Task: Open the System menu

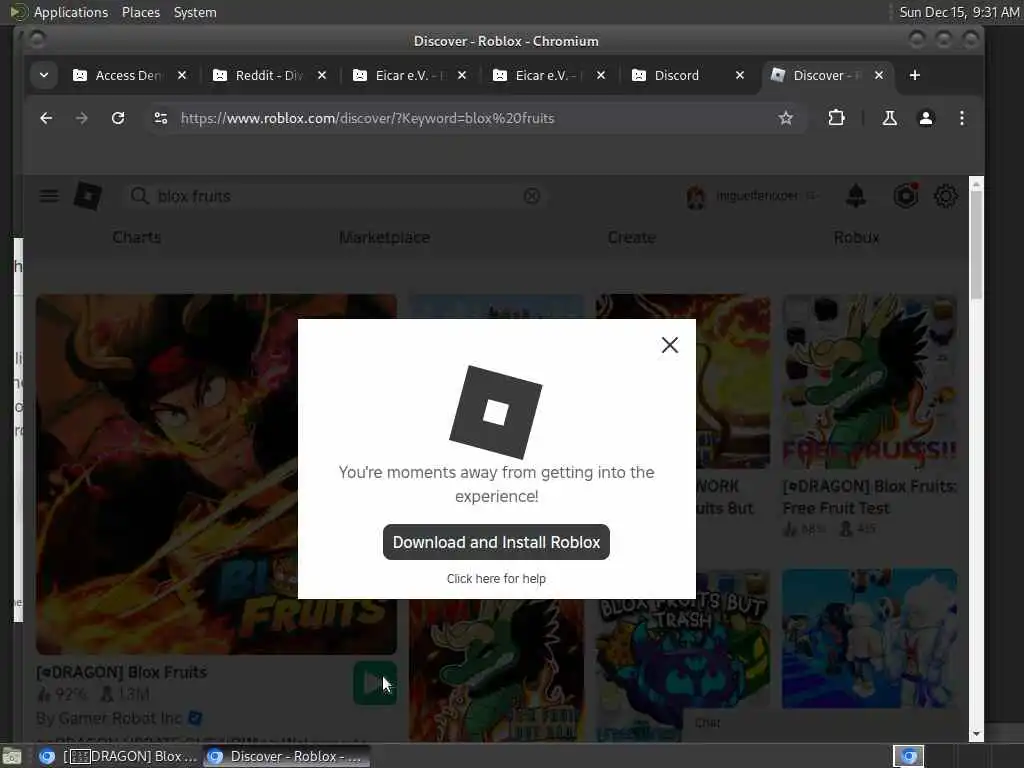Action: pos(195,12)
